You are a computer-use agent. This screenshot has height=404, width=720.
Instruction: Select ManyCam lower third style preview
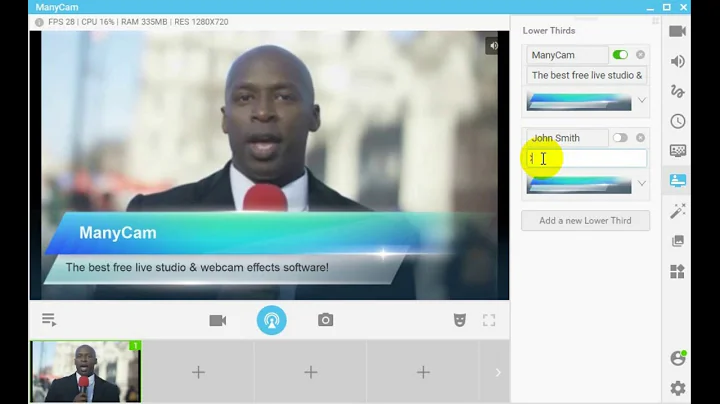pyautogui.click(x=579, y=101)
